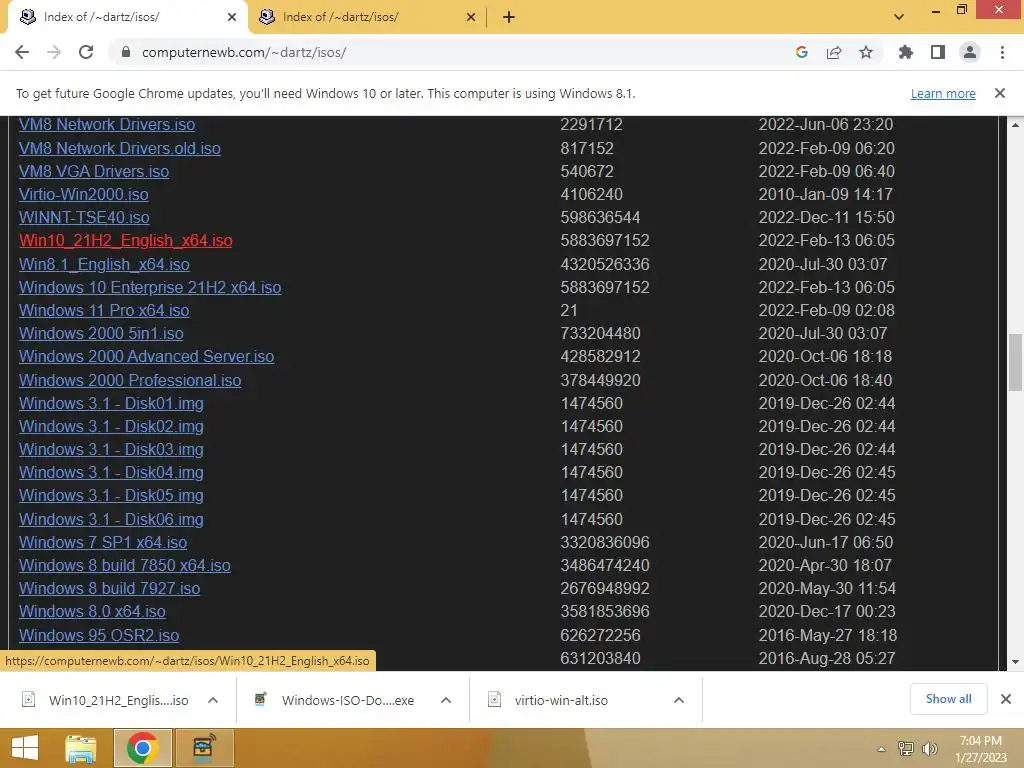Screen dimensions: 1024x768
Task: Download WINNT-TSE40.iso
Action: click(84, 217)
